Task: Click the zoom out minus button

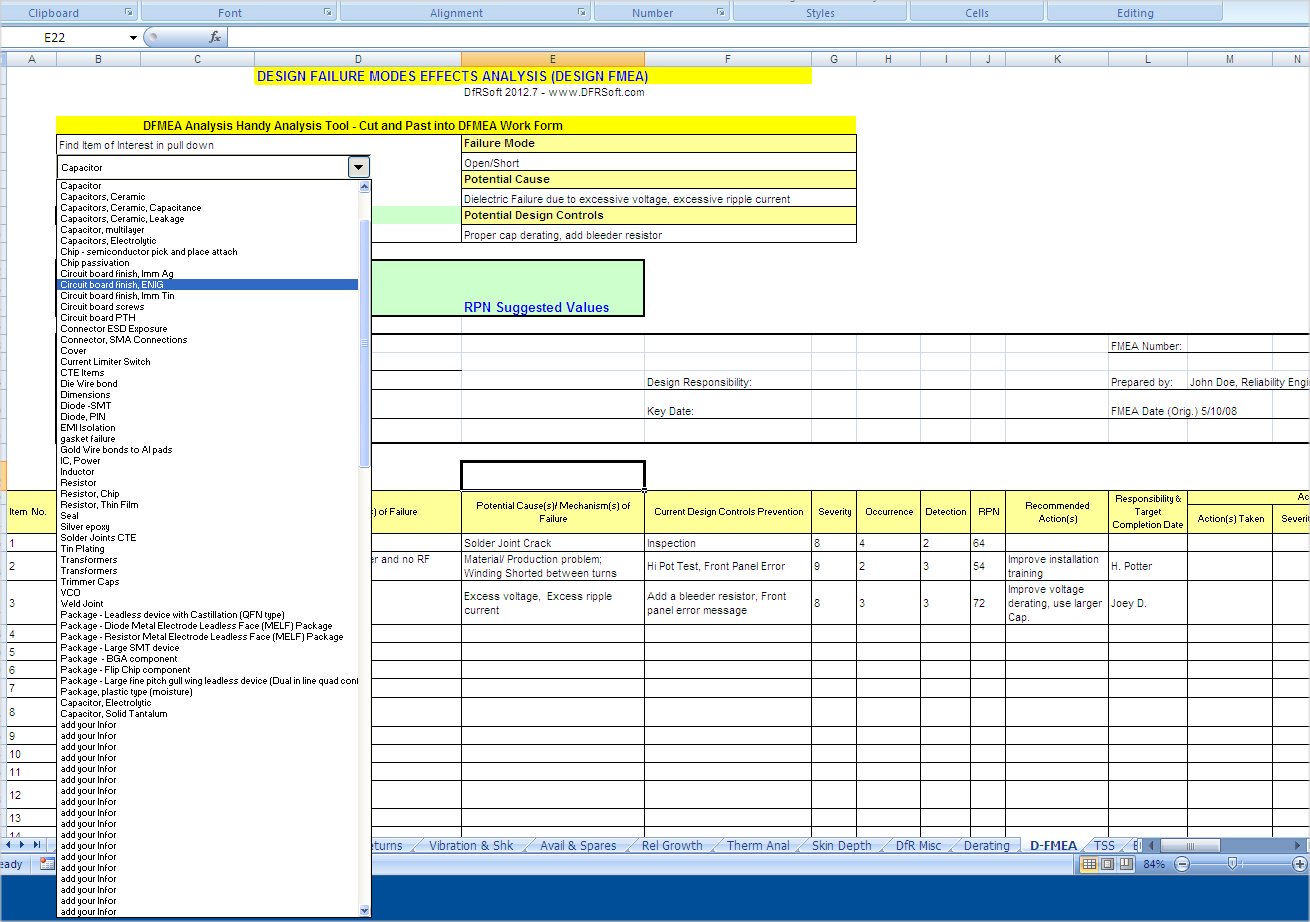Action: click(x=1182, y=864)
